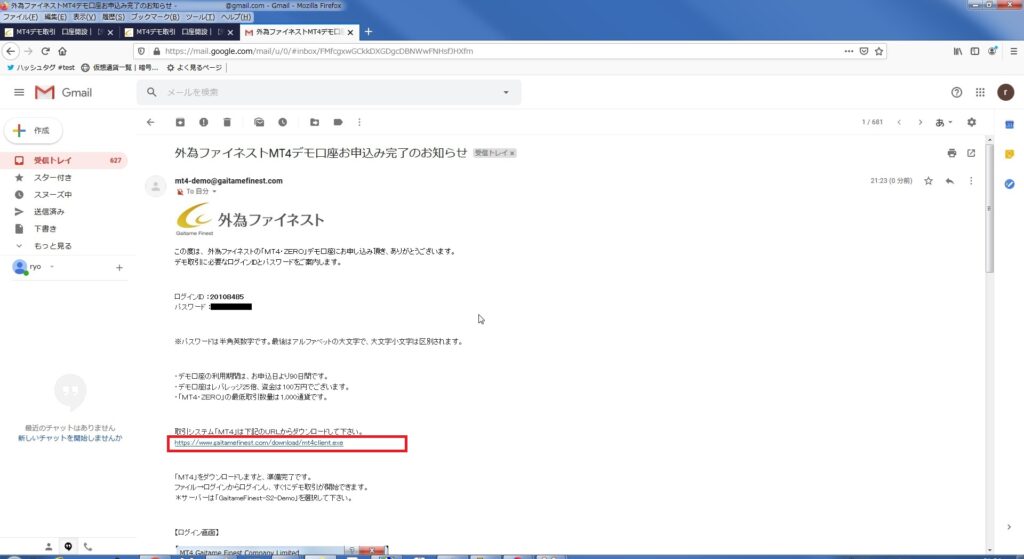Print the email with the printer icon

(952, 153)
